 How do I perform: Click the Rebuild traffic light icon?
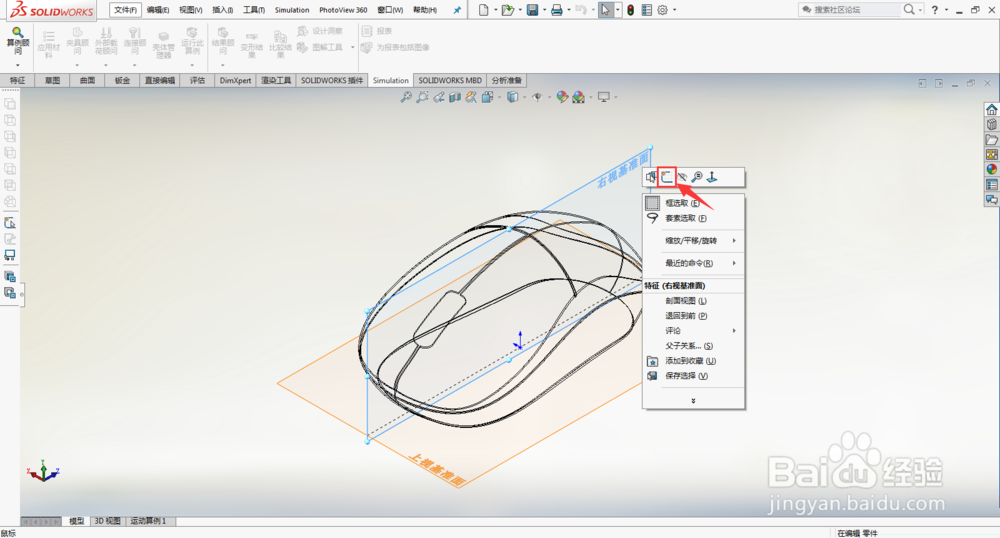(x=631, y=10)
